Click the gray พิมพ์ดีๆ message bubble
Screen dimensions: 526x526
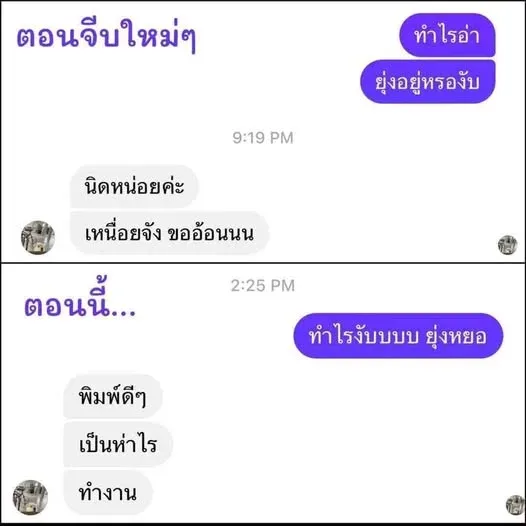coord(113,397)
